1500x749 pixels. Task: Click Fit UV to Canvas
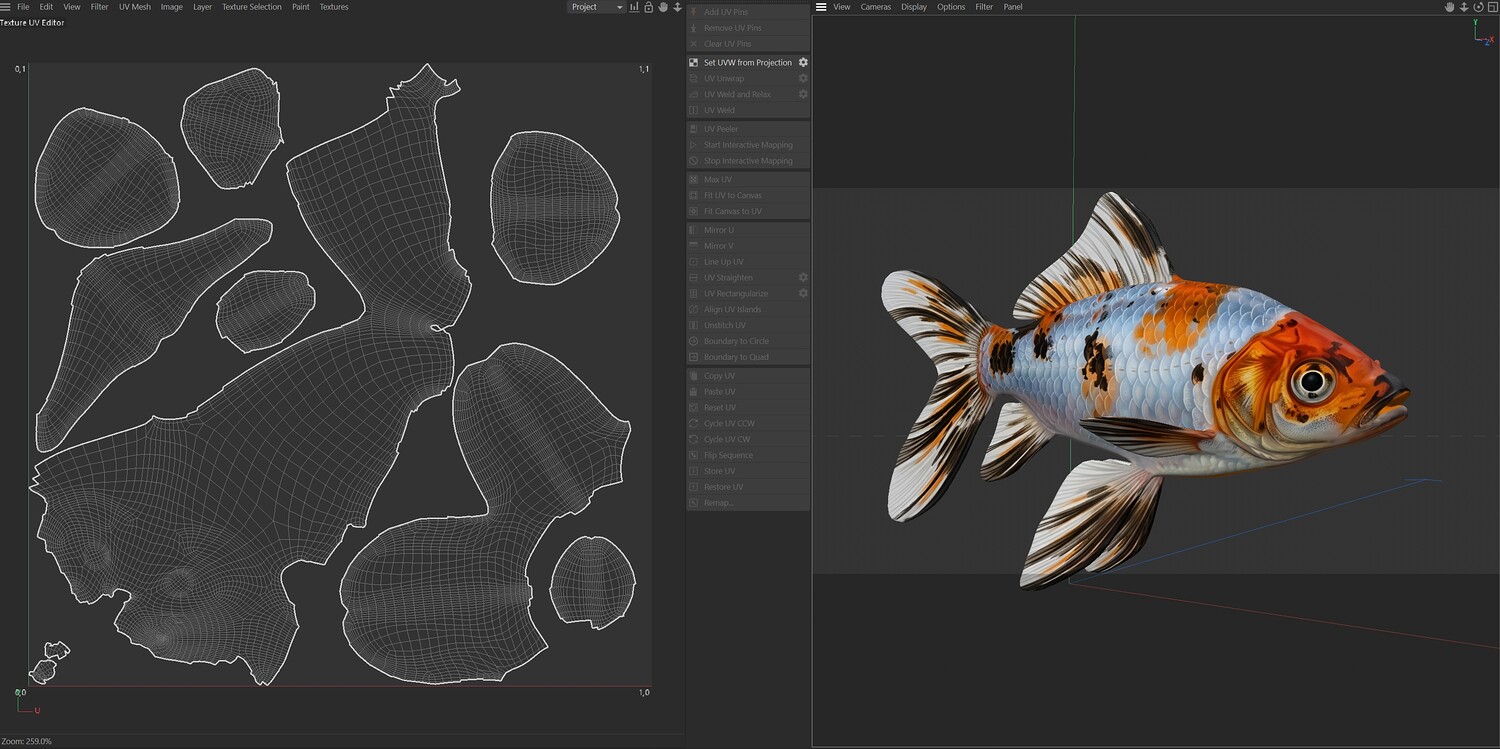tap(748, 196)
